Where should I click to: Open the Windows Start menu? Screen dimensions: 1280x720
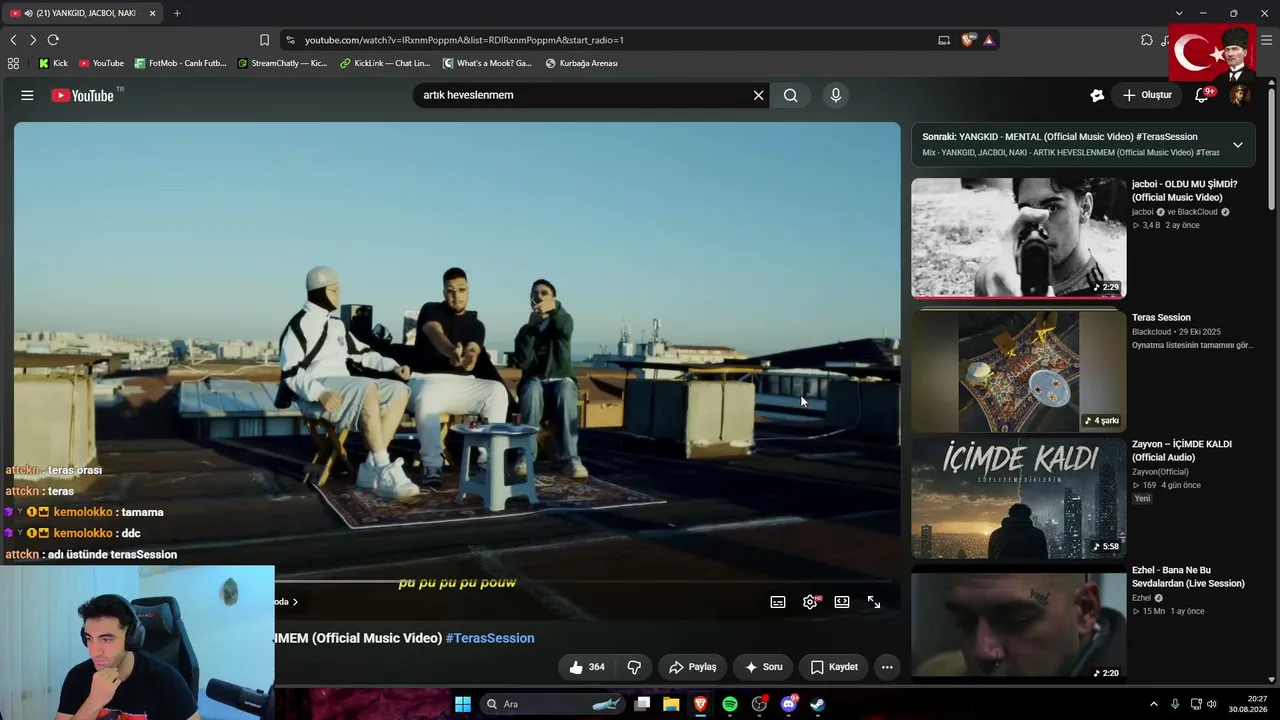tap(462, 704)
